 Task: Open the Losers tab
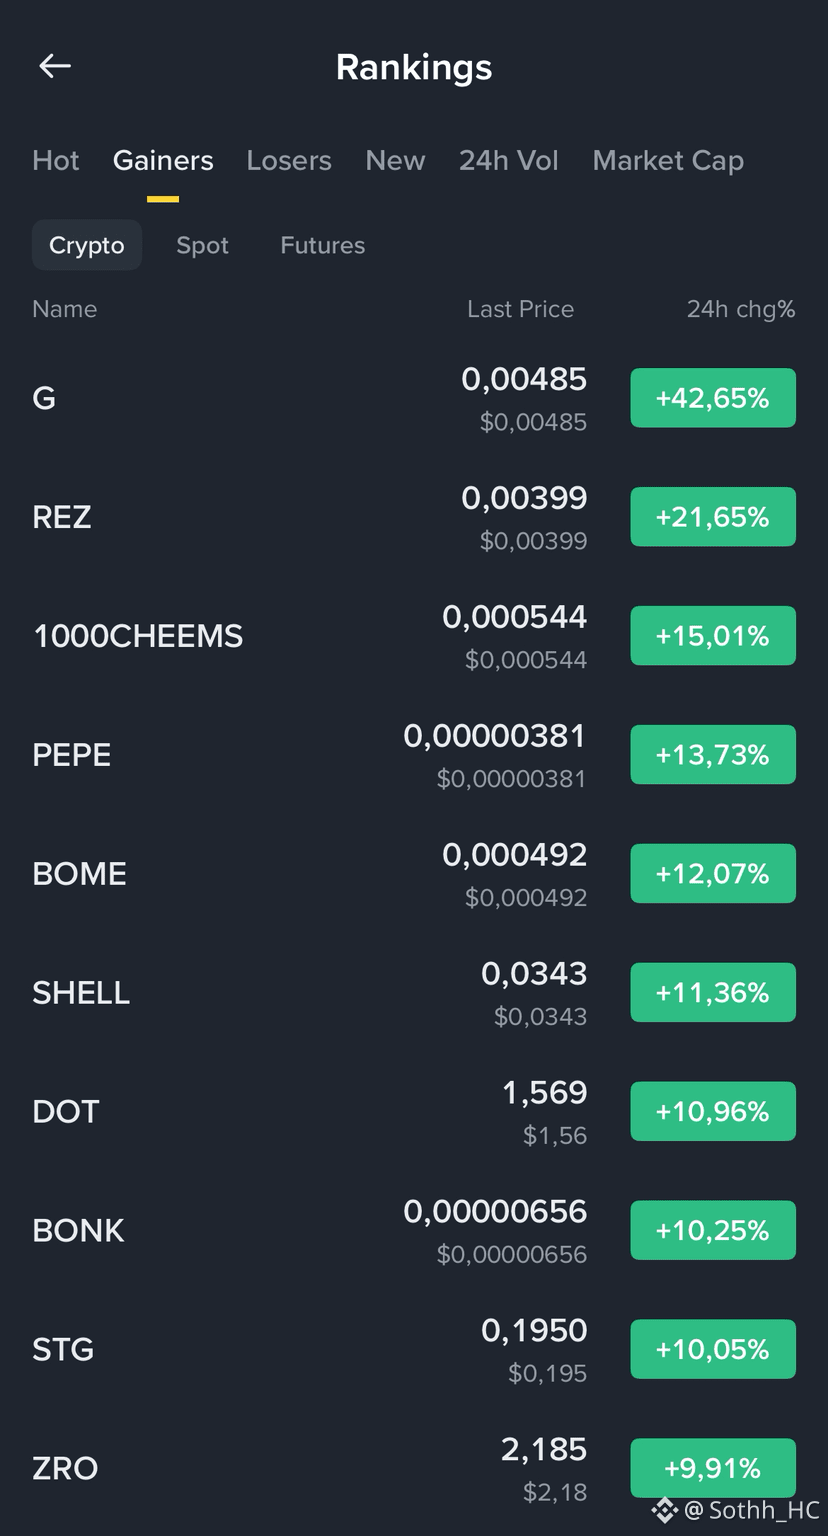(x=289, y=161)
